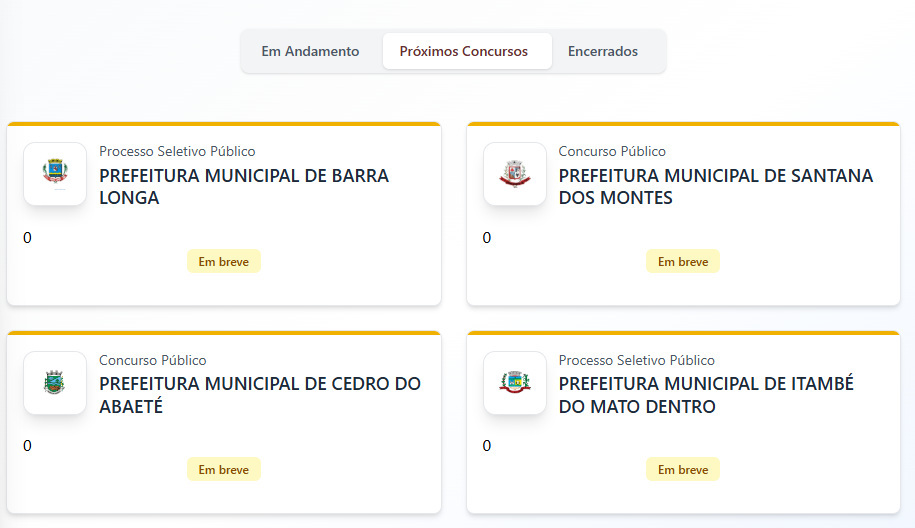
Task: Switch to the Em Andamento tab
Action: click(x=310, y=51)
